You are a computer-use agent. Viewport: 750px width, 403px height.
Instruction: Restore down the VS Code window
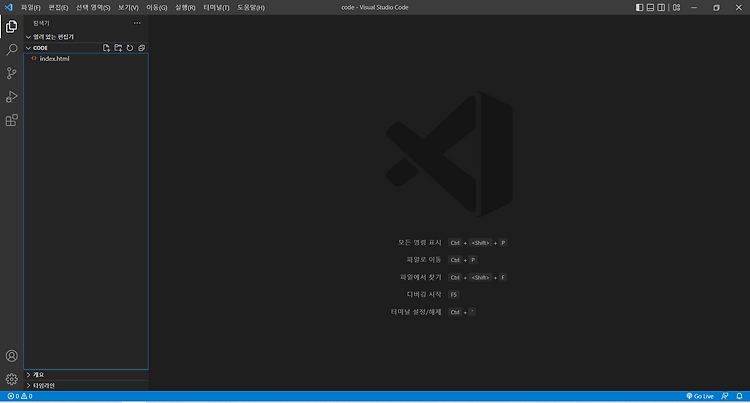coord(716,8)
